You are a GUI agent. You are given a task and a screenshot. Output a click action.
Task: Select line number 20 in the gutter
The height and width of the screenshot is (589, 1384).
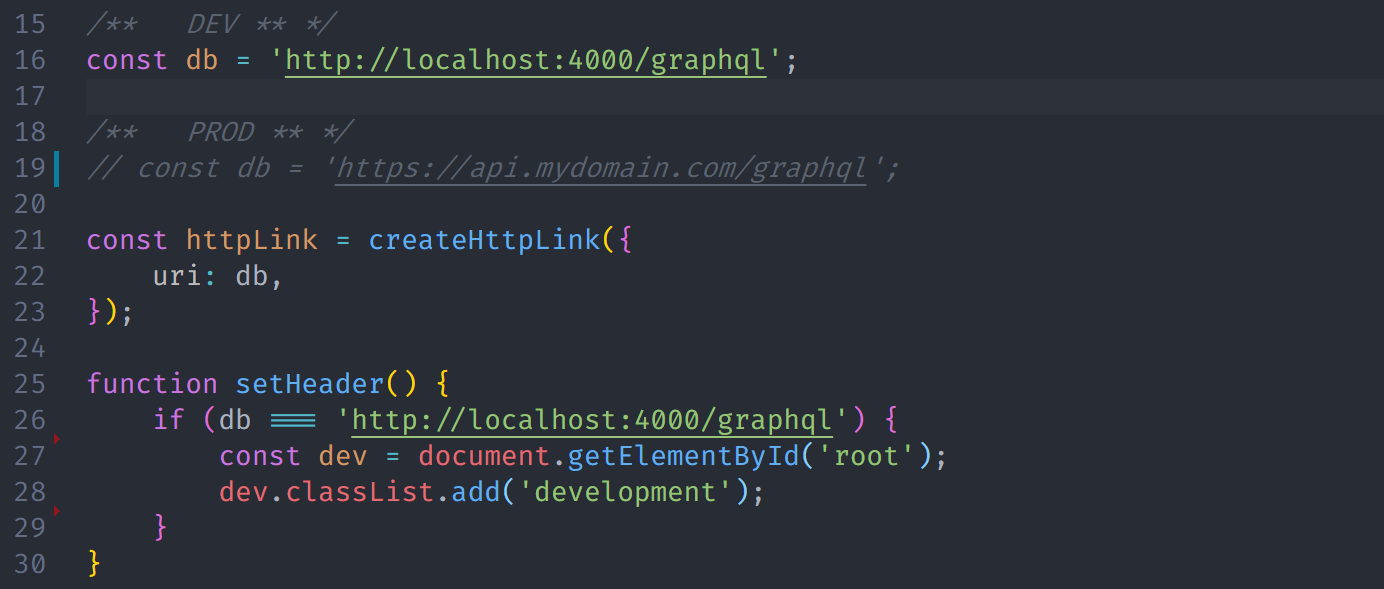(x=31, y=204)
